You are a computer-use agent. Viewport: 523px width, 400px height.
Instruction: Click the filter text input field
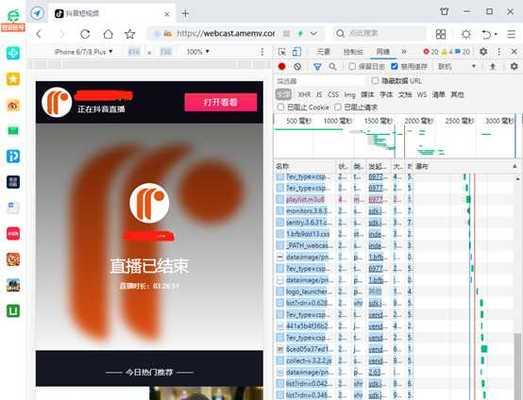[320, 81]
